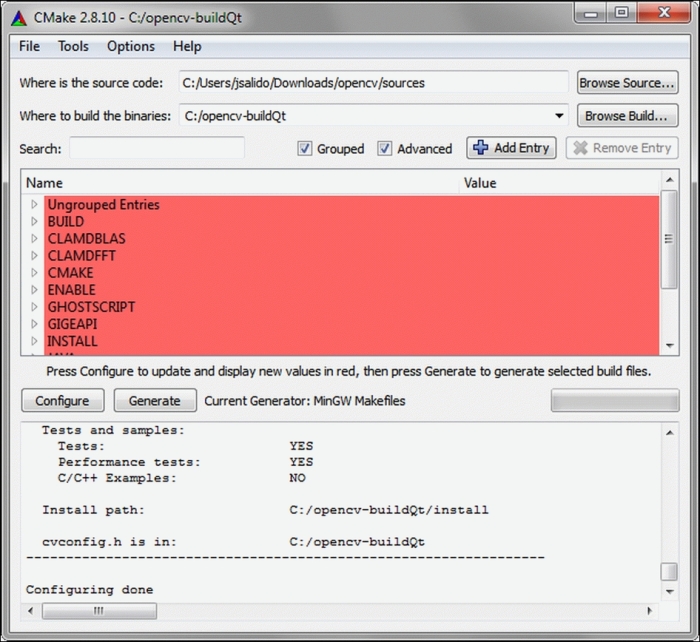Click the output log scroll left arrow
The image size is (700, 642).
click(x=30, y=610)
